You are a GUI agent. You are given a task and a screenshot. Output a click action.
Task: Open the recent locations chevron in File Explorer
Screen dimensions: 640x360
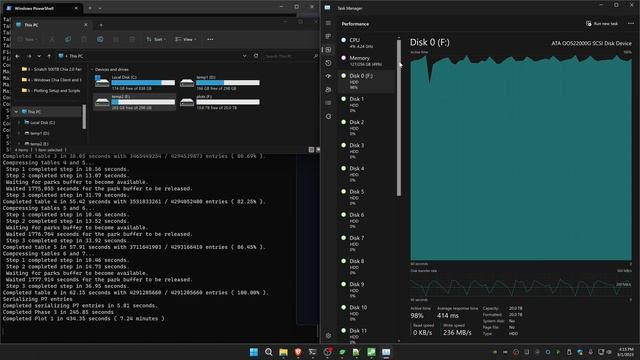39,56
